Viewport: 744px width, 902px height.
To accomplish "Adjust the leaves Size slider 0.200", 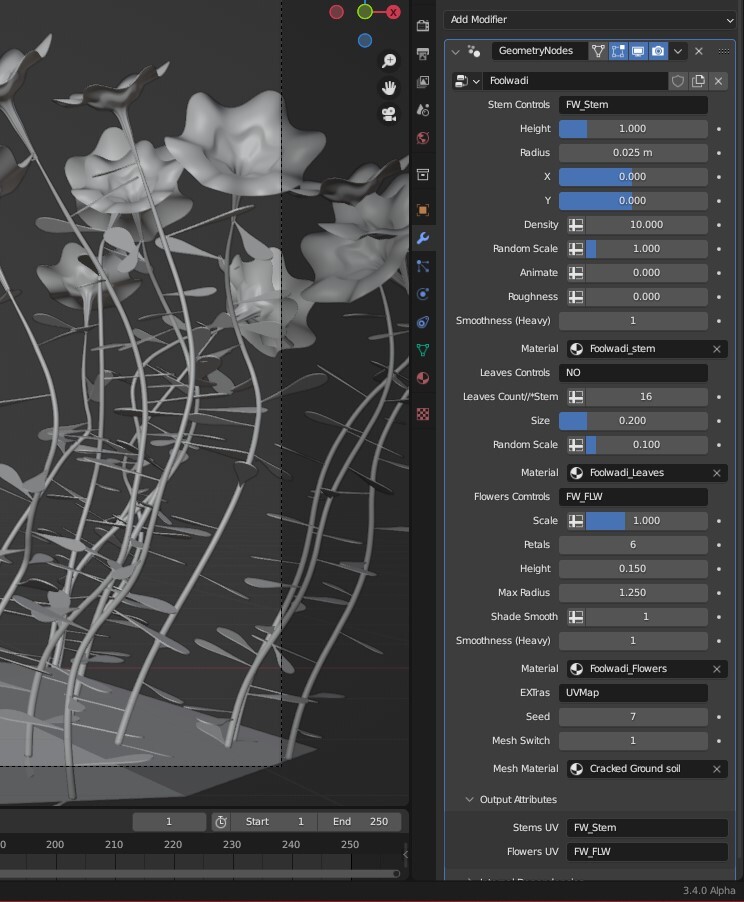I will [x=633, y=421].
